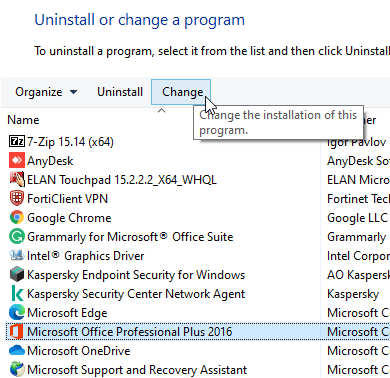Click the sort arrow above the Name column
The height and width of the screenshot is (378, 390).
click(161, 111)
